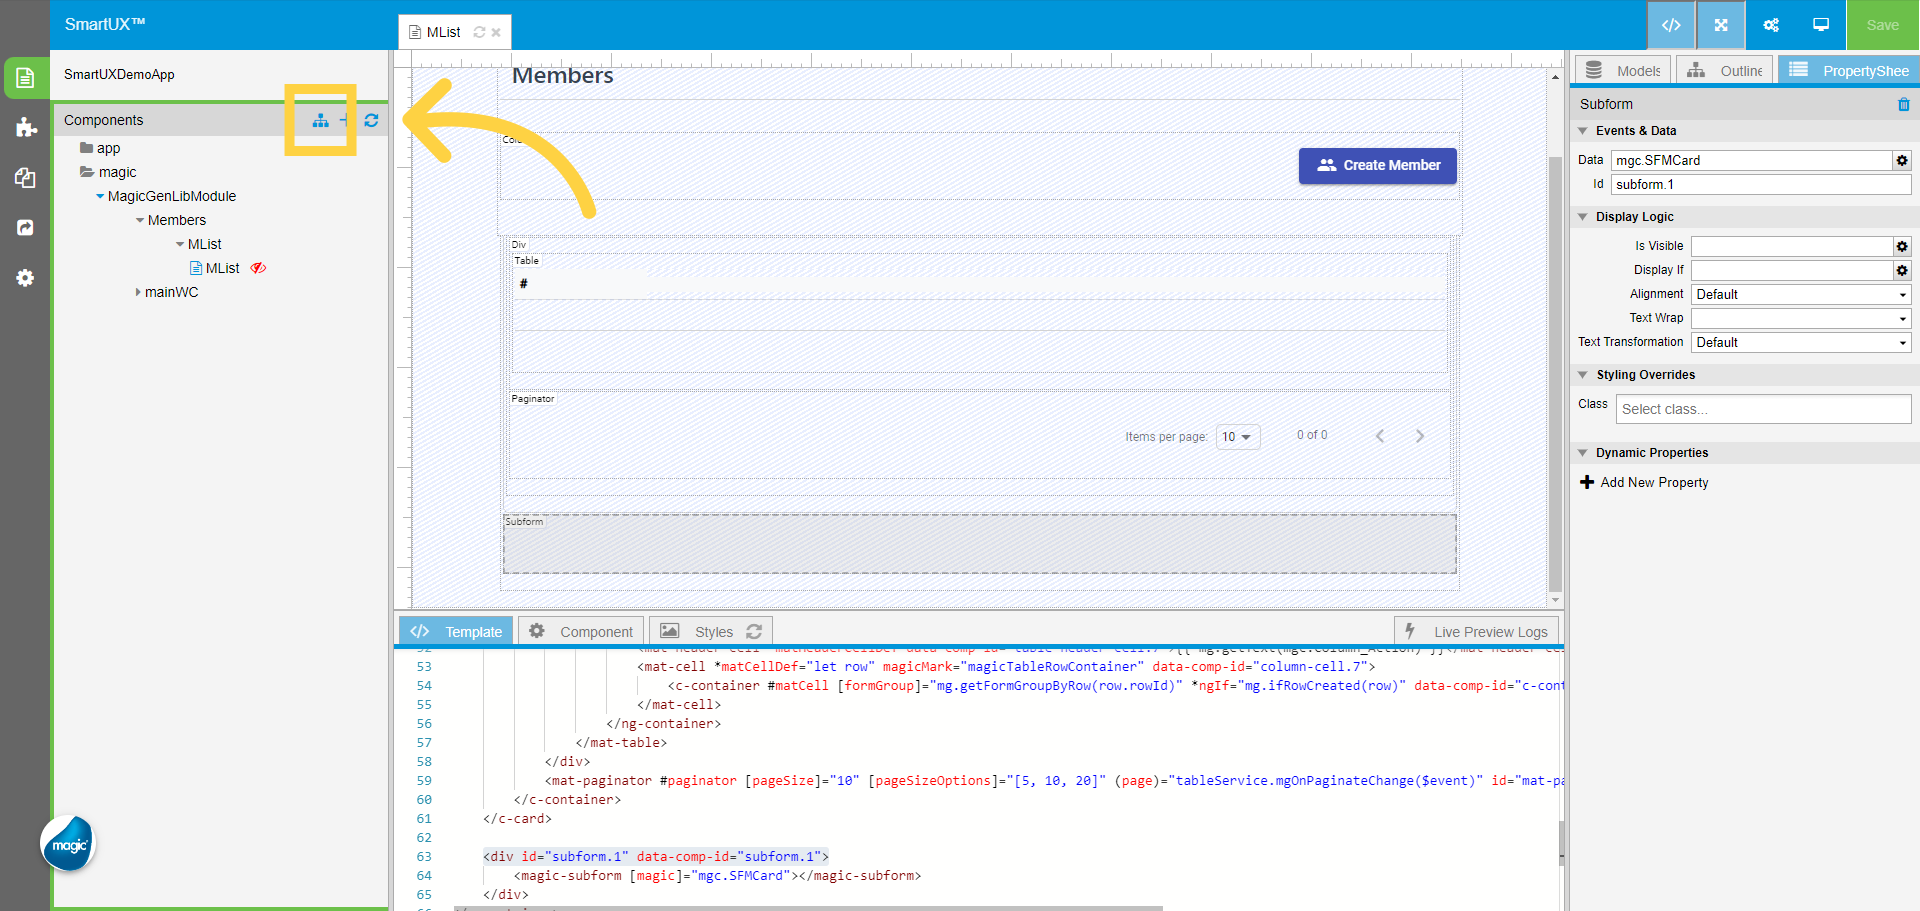Refresh the Components tree with the refresh icon

tap(371, 120)
